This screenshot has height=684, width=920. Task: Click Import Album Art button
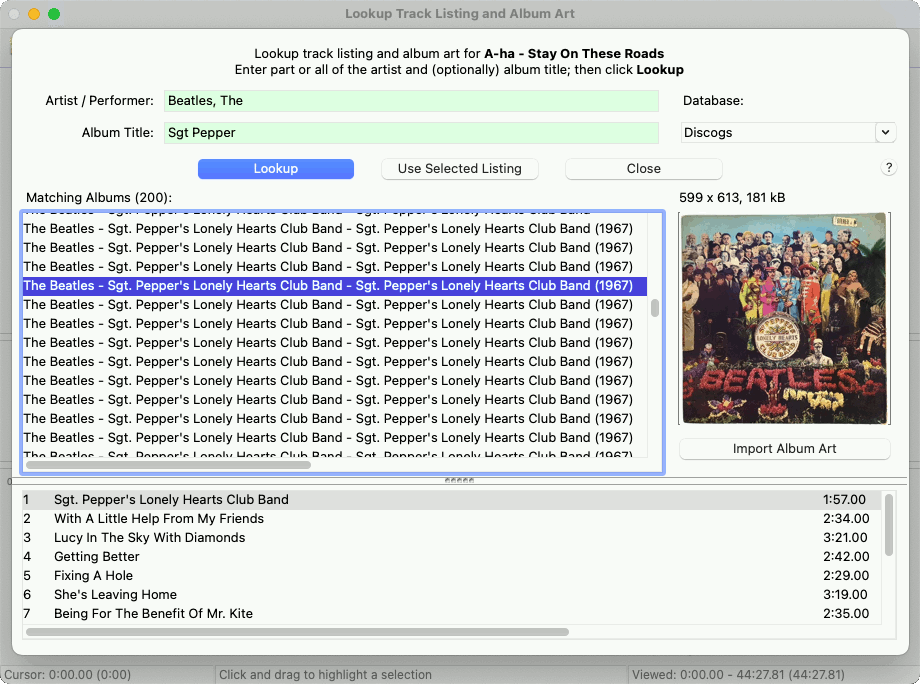784,449
